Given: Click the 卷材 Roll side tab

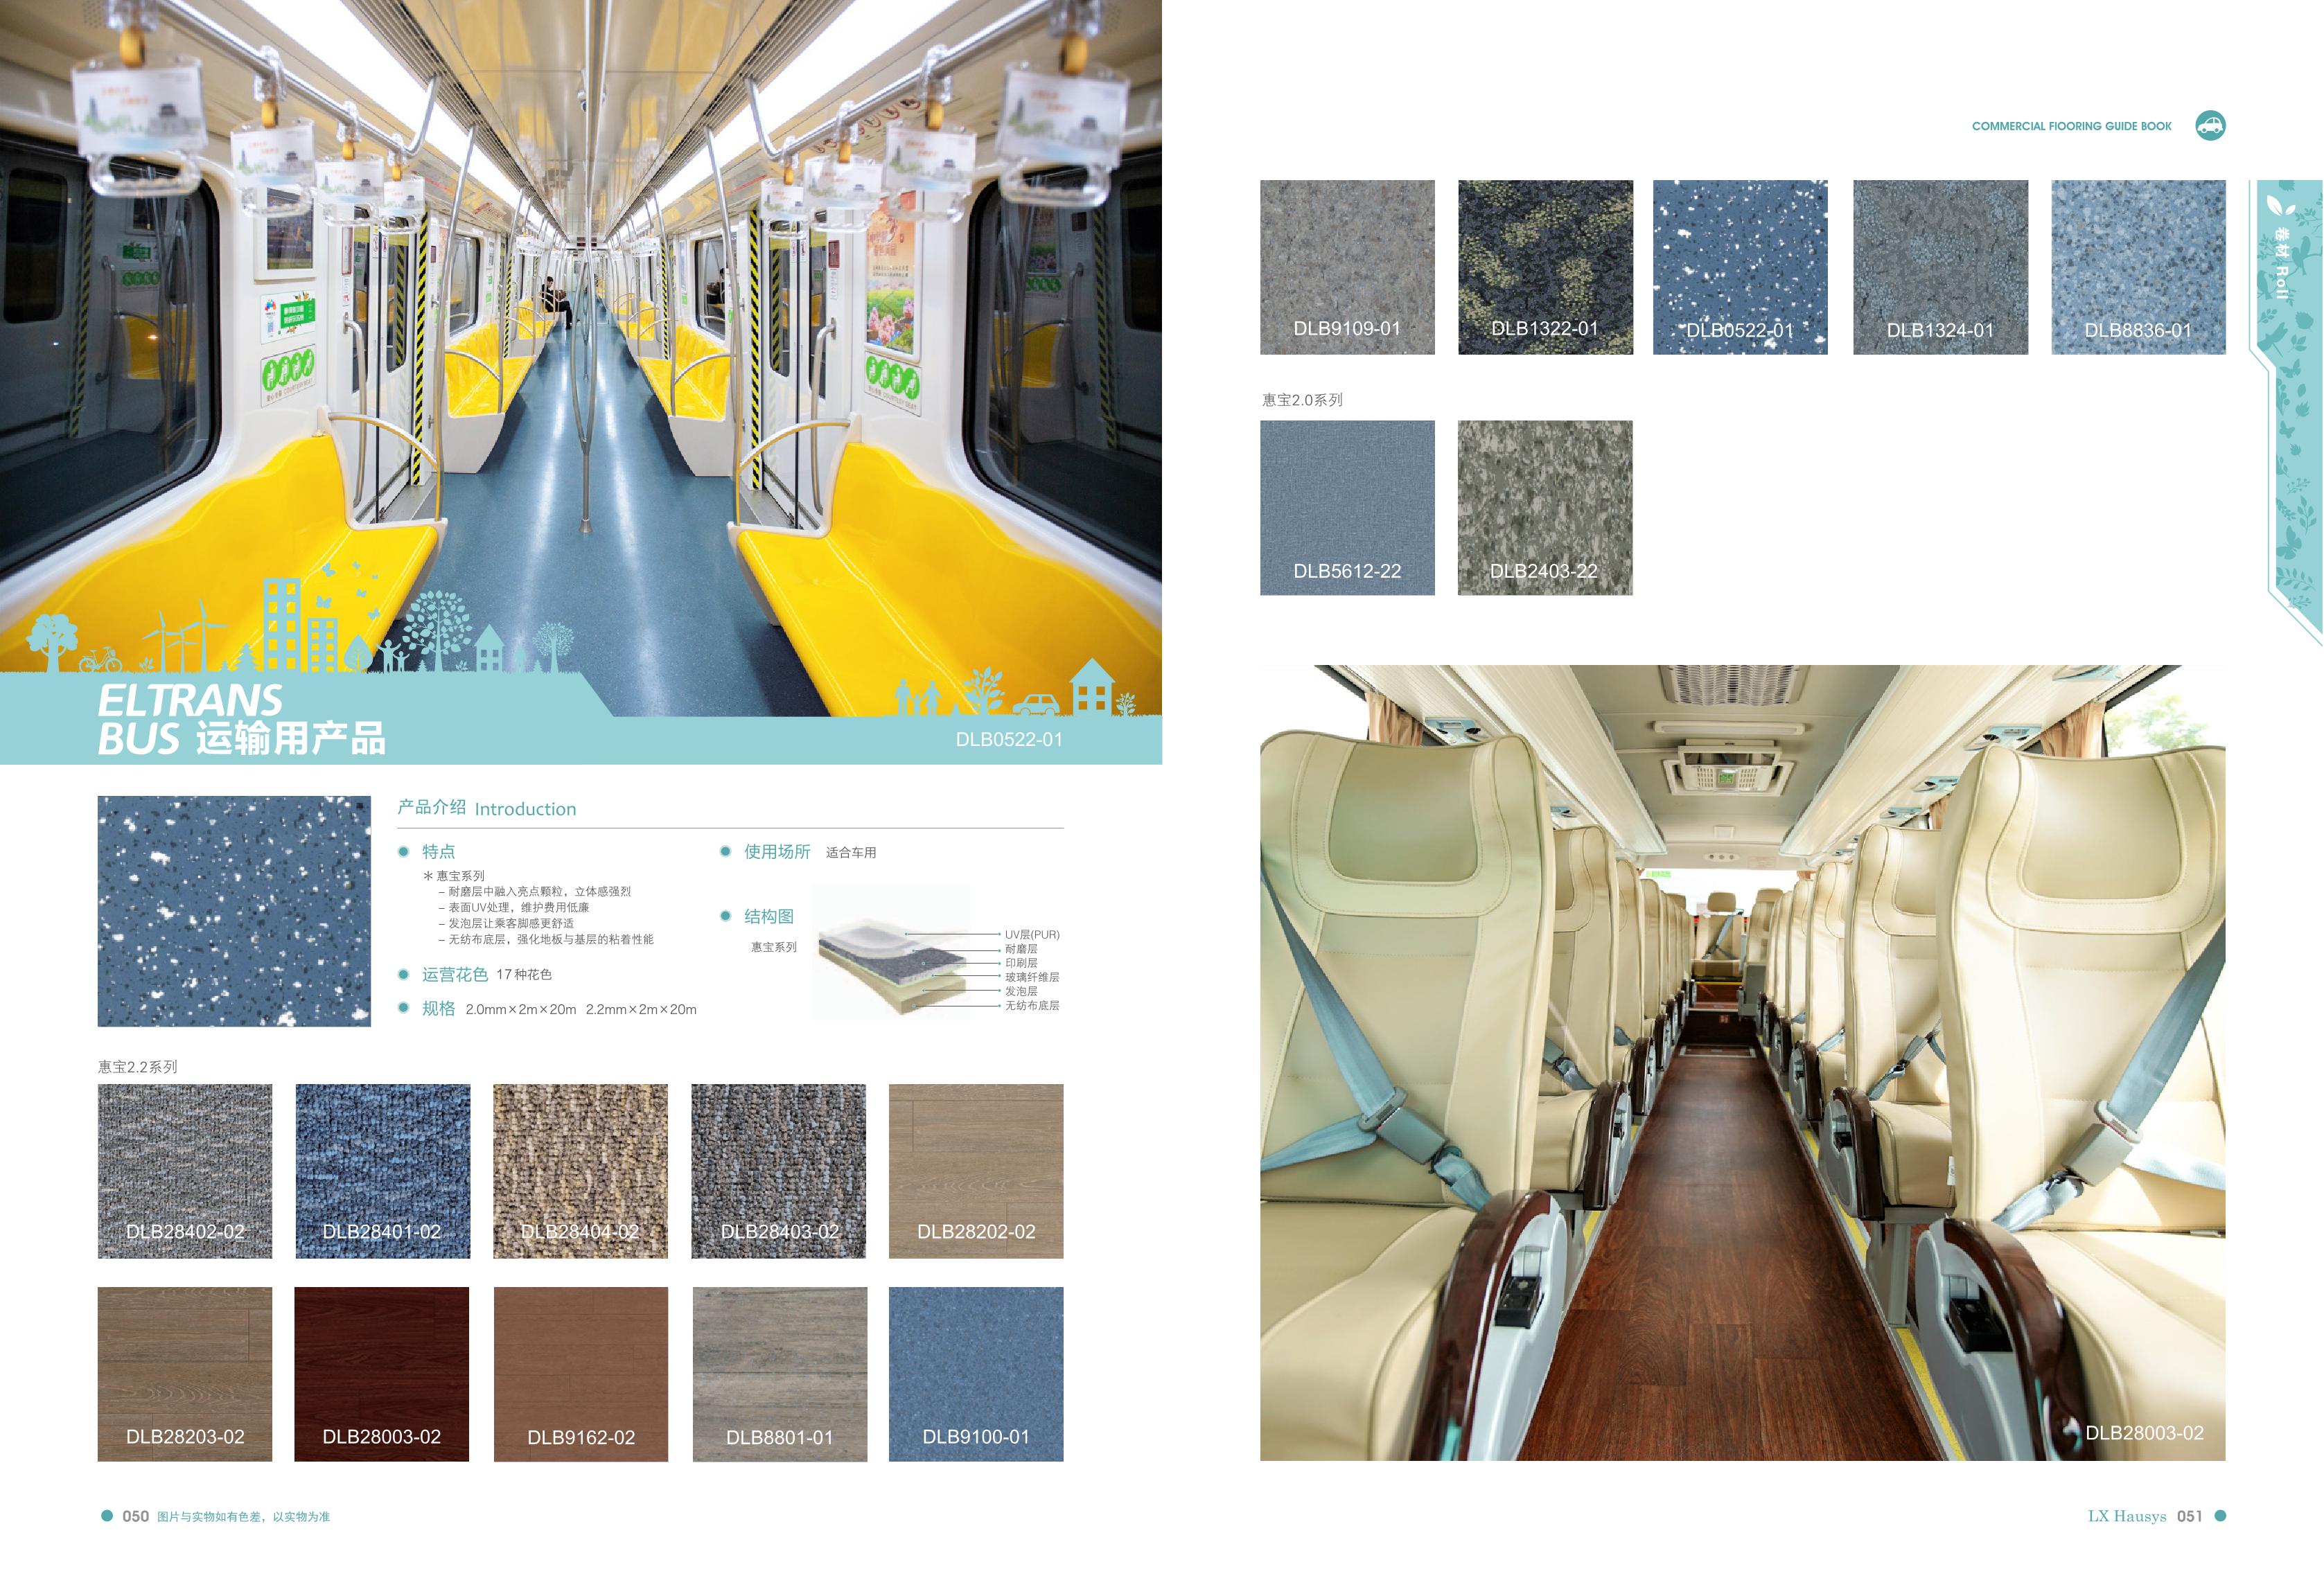Looking at the screenshot, I should (2282, 265).
